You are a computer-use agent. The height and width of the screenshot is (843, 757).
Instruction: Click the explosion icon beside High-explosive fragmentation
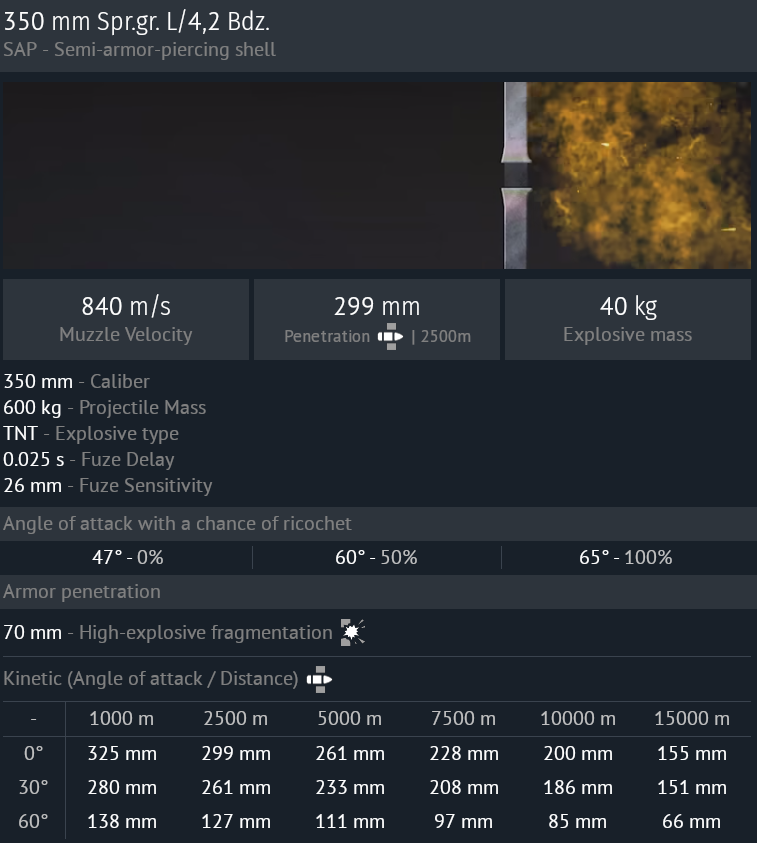coord(352,632)
